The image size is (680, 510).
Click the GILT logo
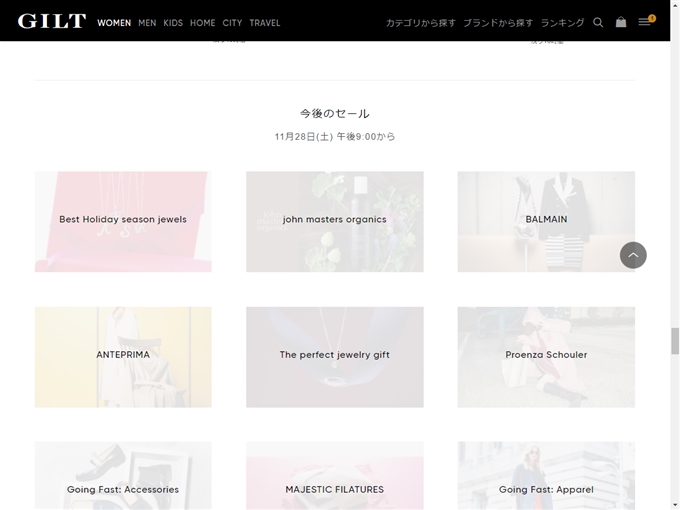[52, 21]
